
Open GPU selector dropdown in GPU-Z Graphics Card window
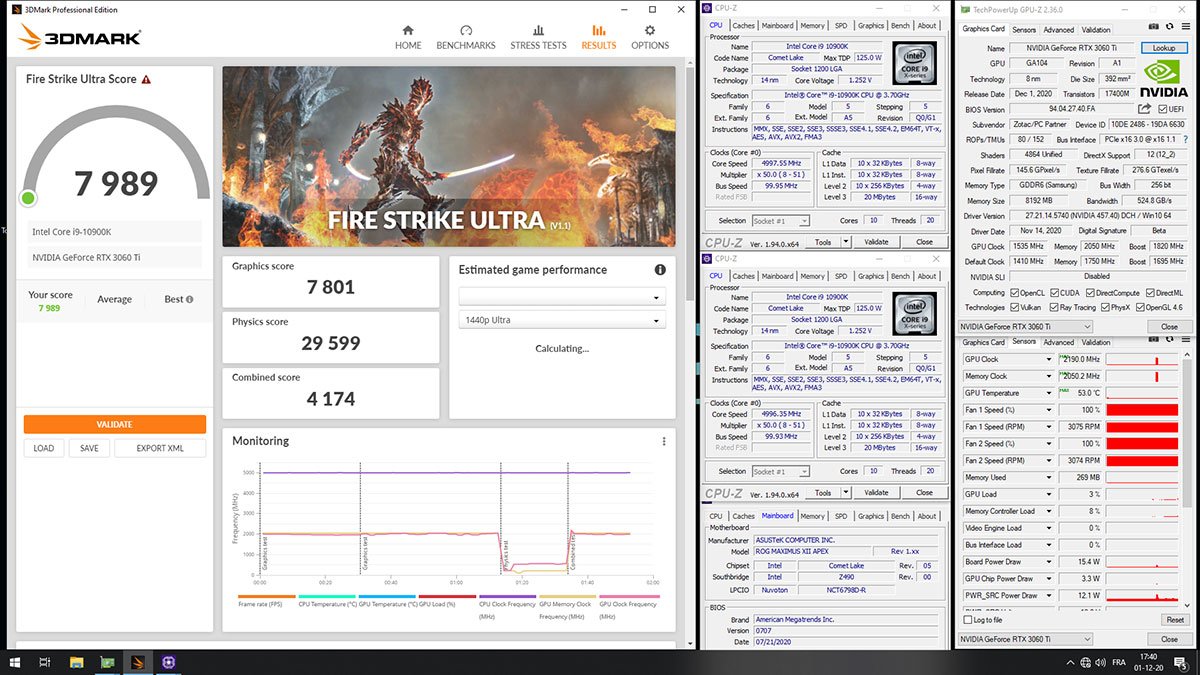click(1025, 326)
